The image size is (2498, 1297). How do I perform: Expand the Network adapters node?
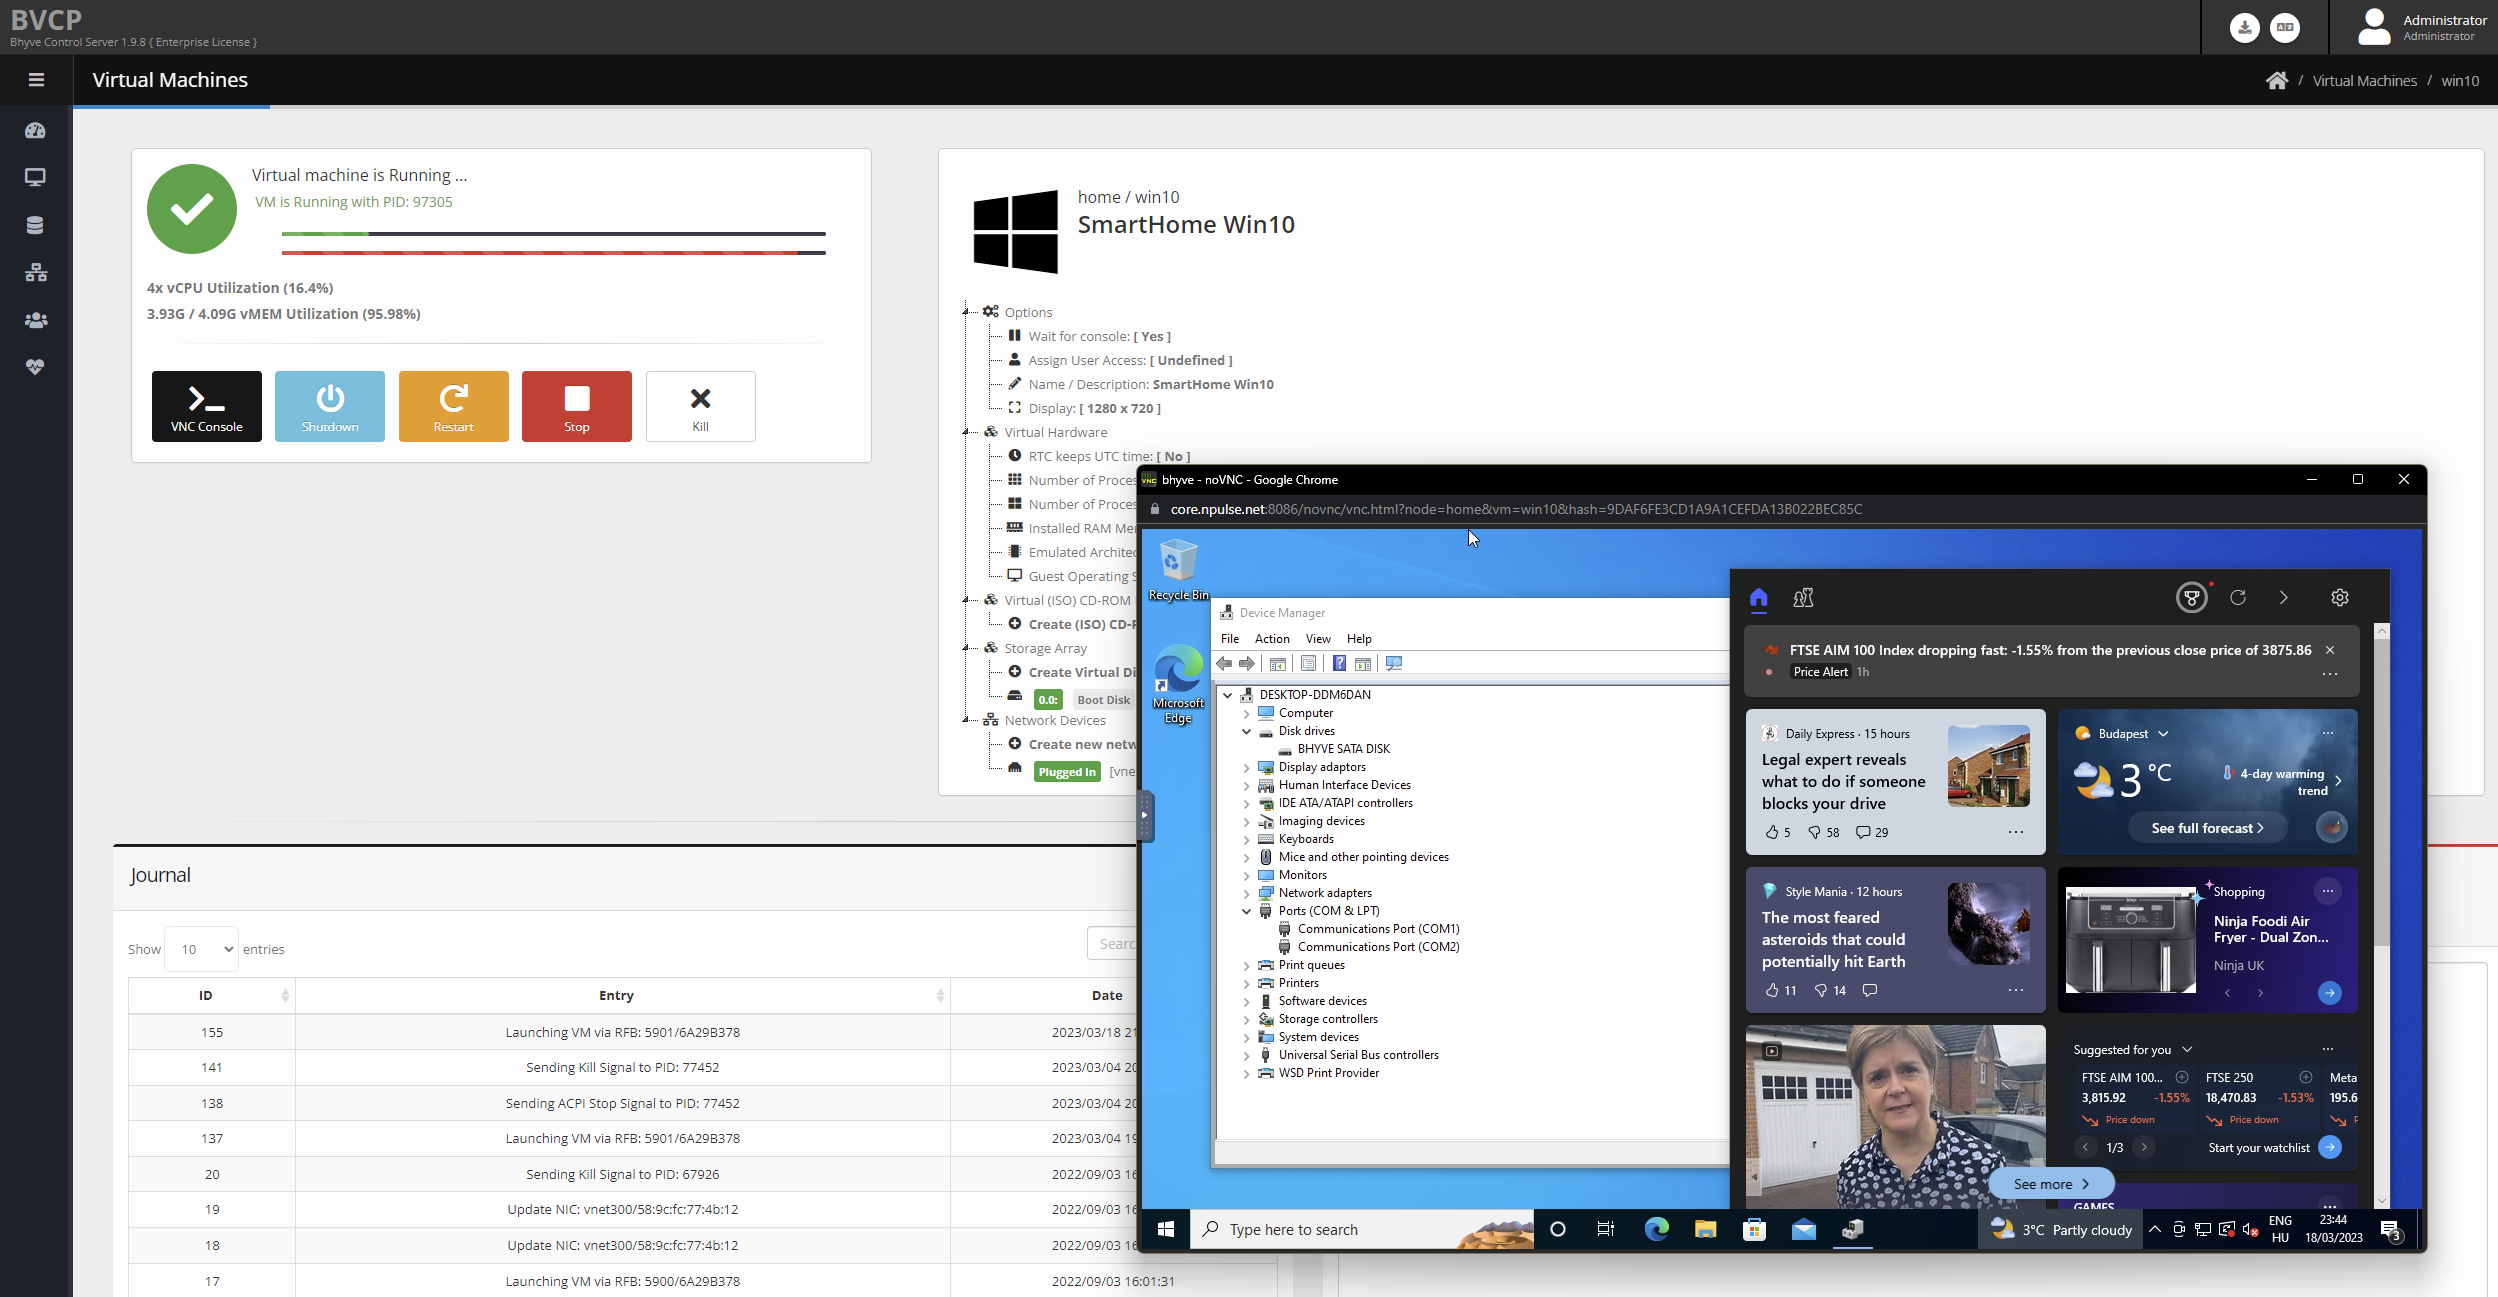pyautogui.click(x=1247, y=893)
